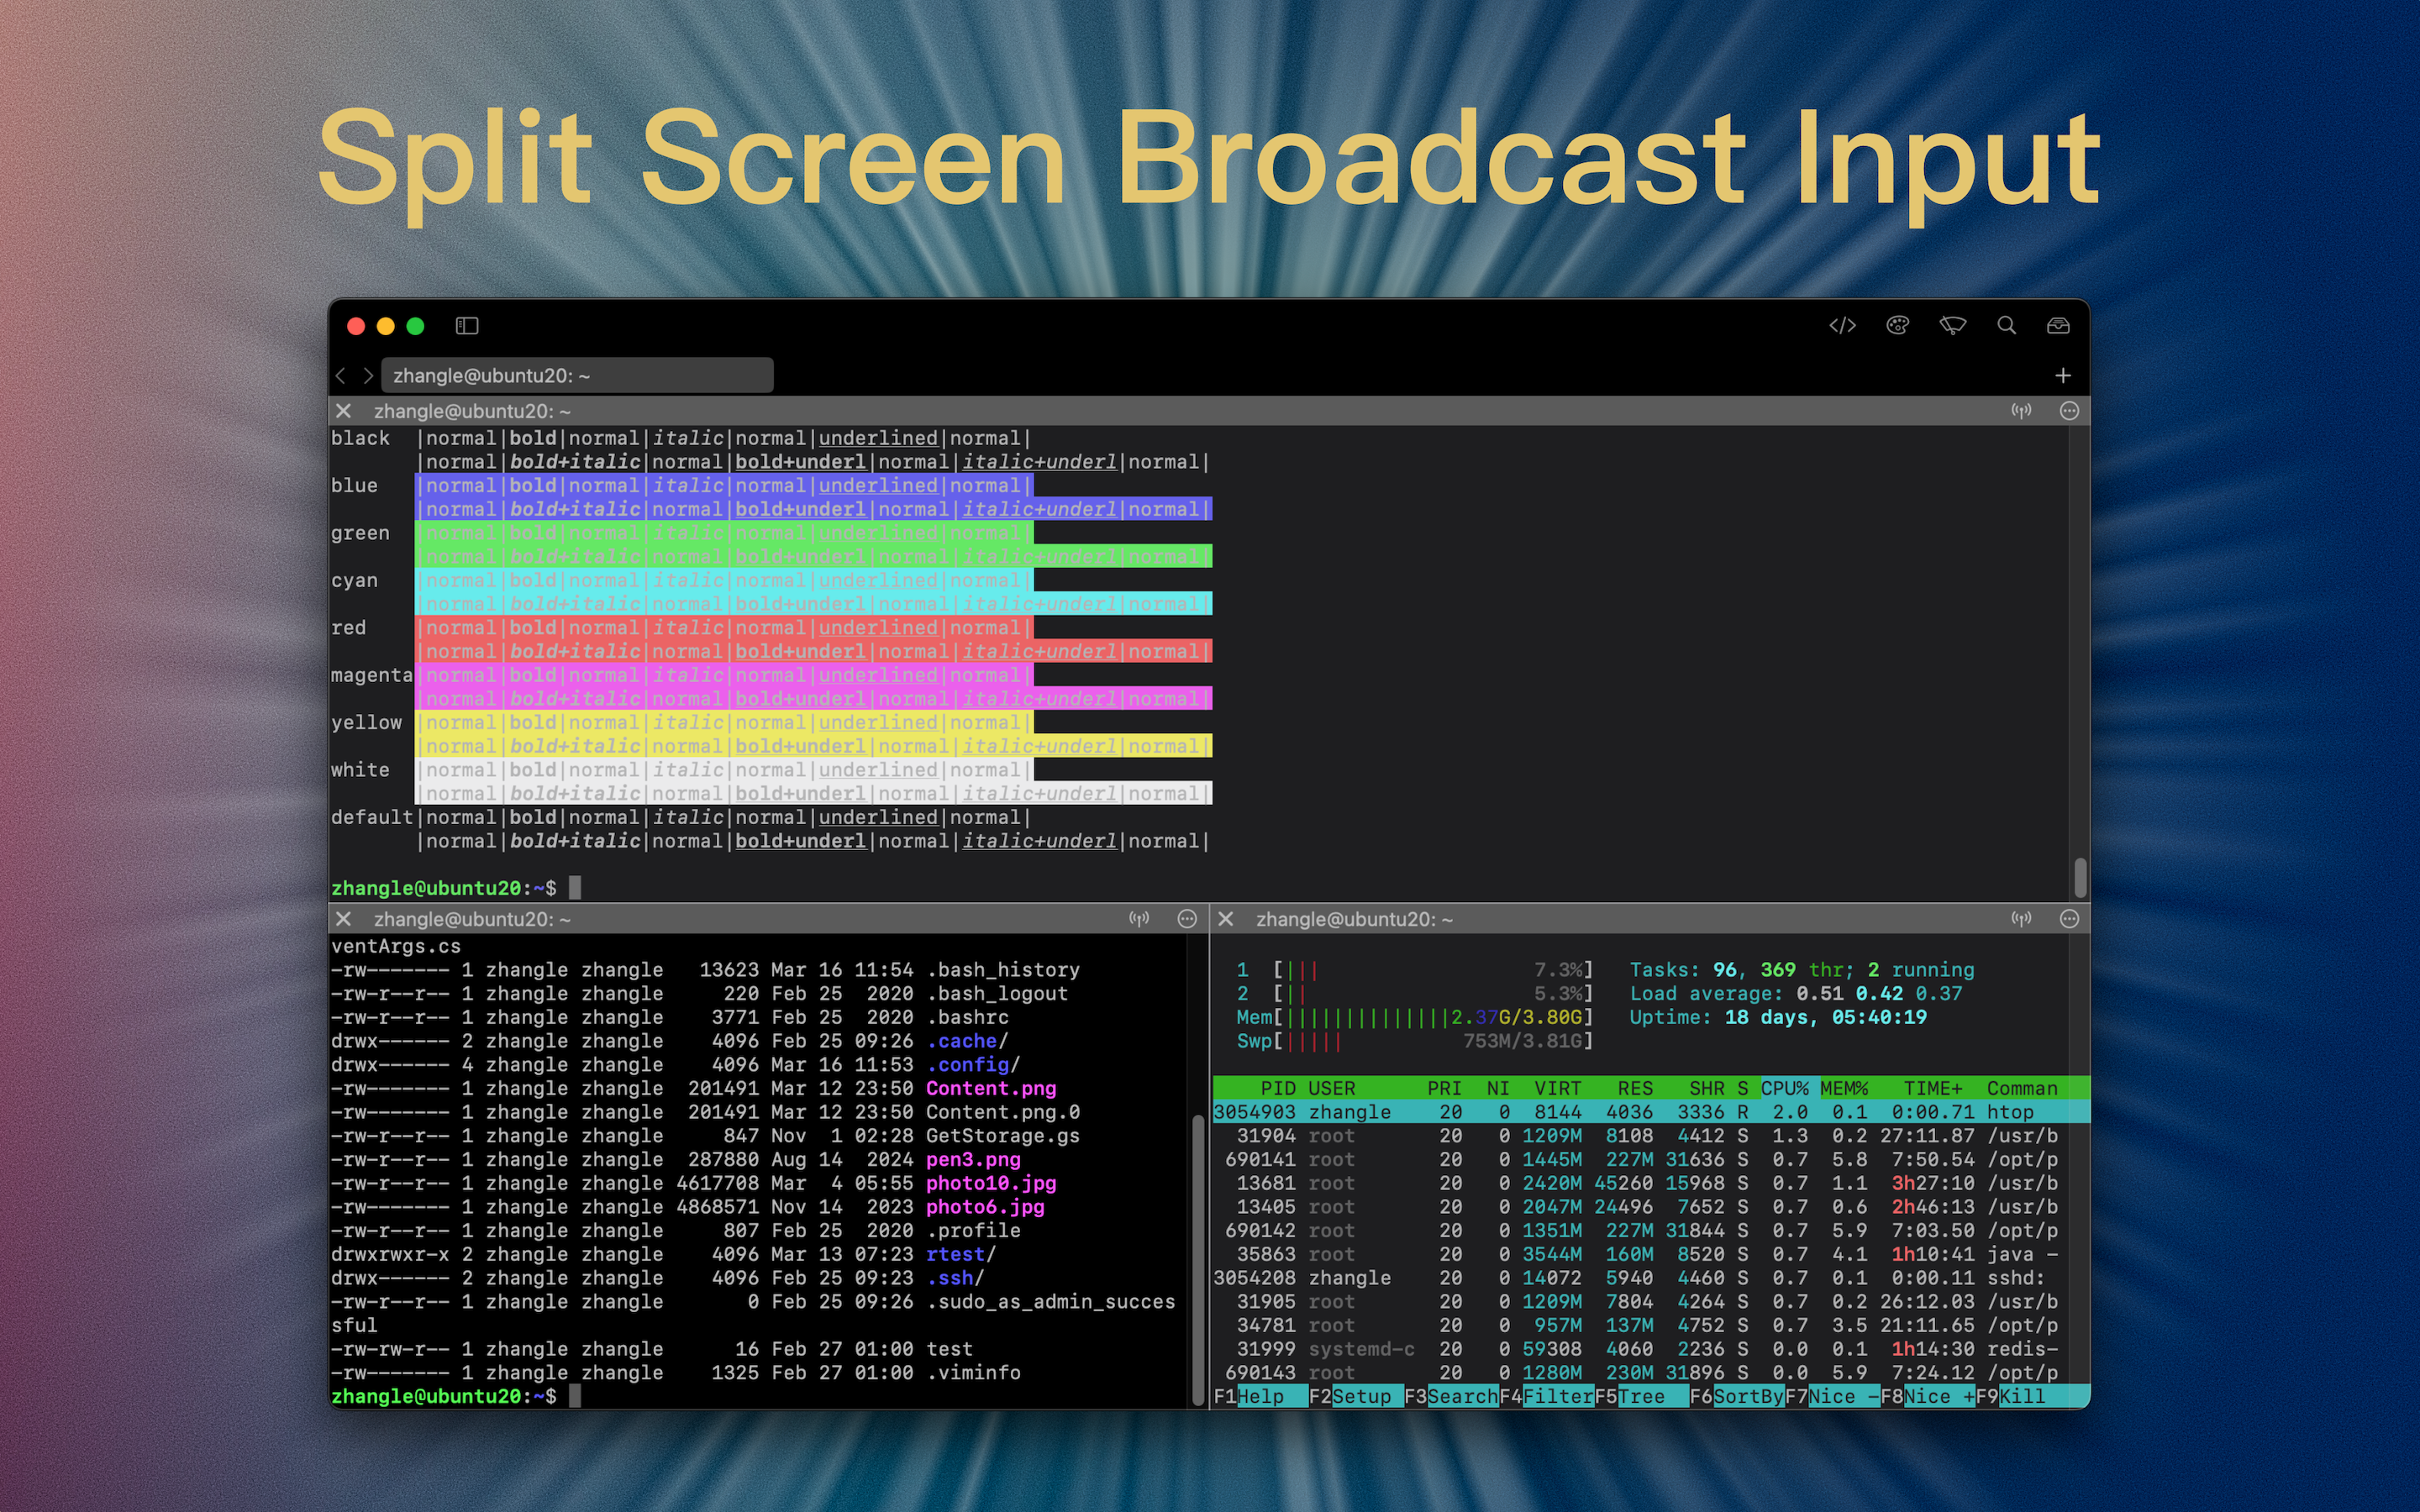Click Content.png file name in listing

pos(990,1088)
